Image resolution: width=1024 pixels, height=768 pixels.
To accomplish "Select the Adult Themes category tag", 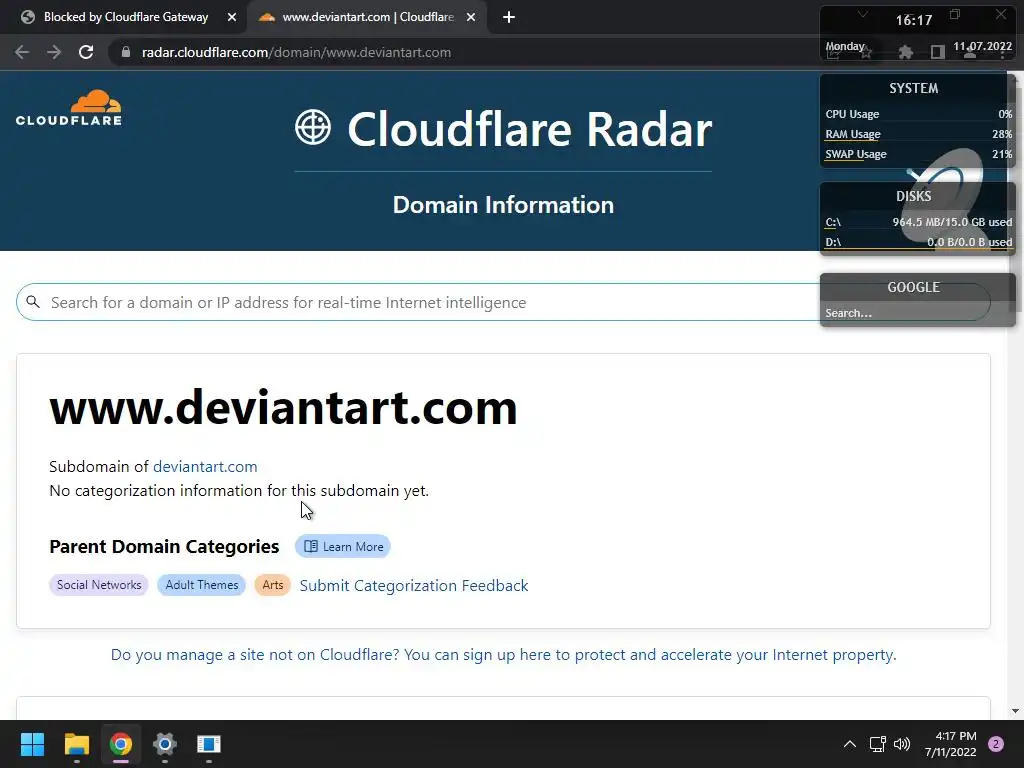I will click(202, 585).
